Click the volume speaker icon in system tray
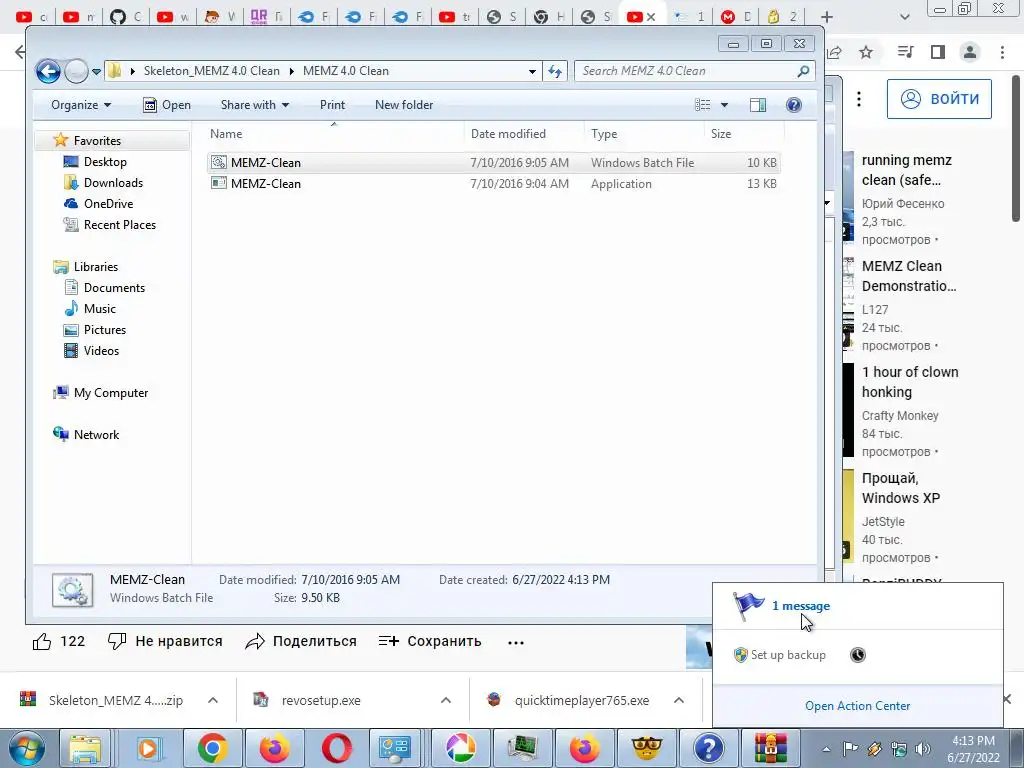1024x768 pixels. [x=923, y=749]
